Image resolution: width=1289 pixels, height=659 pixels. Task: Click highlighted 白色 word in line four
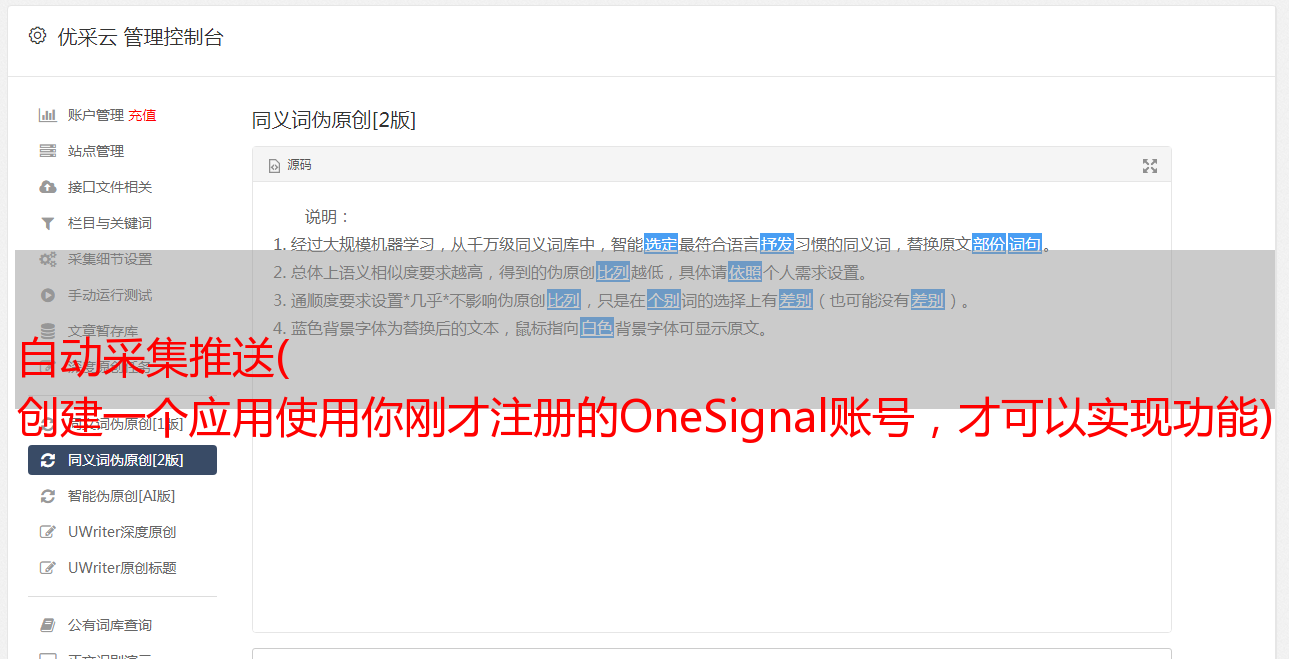click(597, 328)
